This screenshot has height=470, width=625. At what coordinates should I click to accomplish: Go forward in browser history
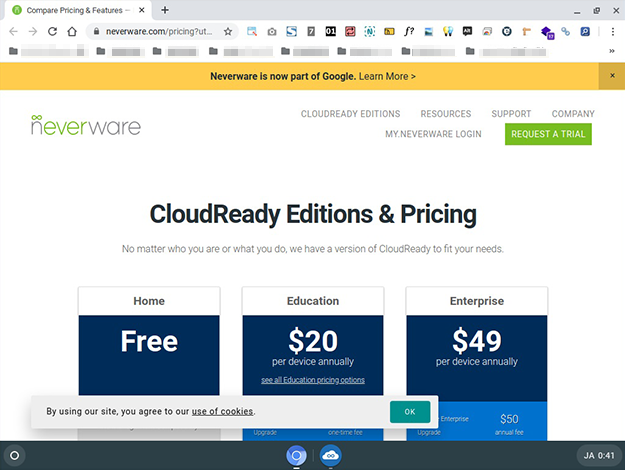click(x=33, y=31)
